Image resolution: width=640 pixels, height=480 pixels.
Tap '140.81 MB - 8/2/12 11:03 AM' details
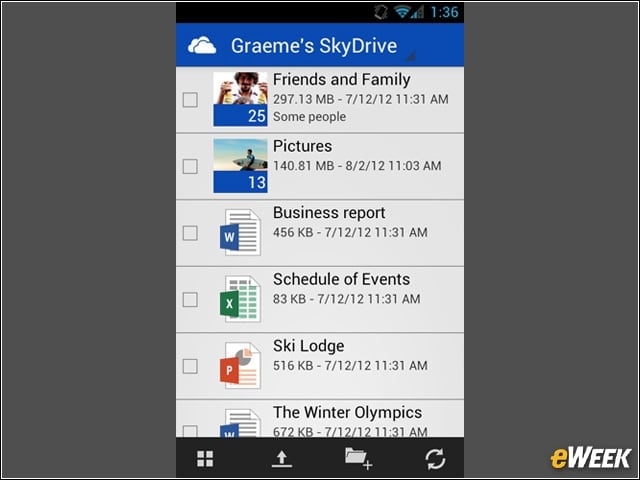tap(357, 166)
